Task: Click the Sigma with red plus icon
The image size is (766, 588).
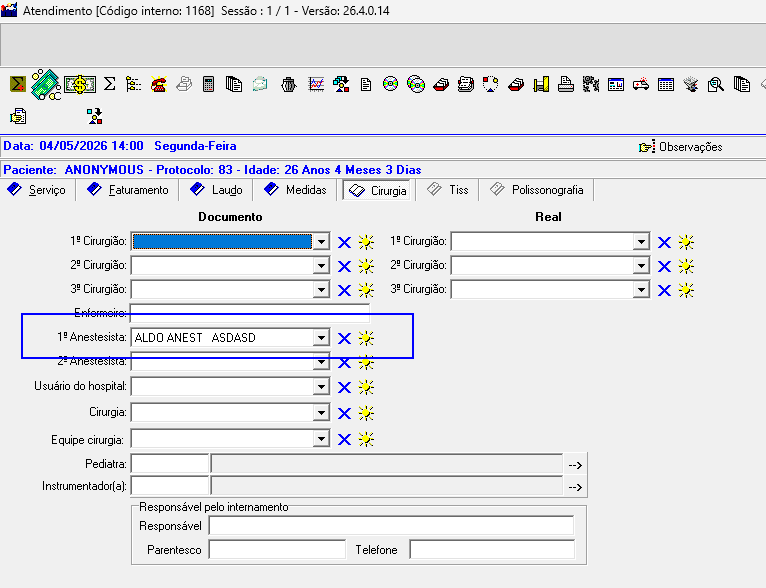Action: 18,84
